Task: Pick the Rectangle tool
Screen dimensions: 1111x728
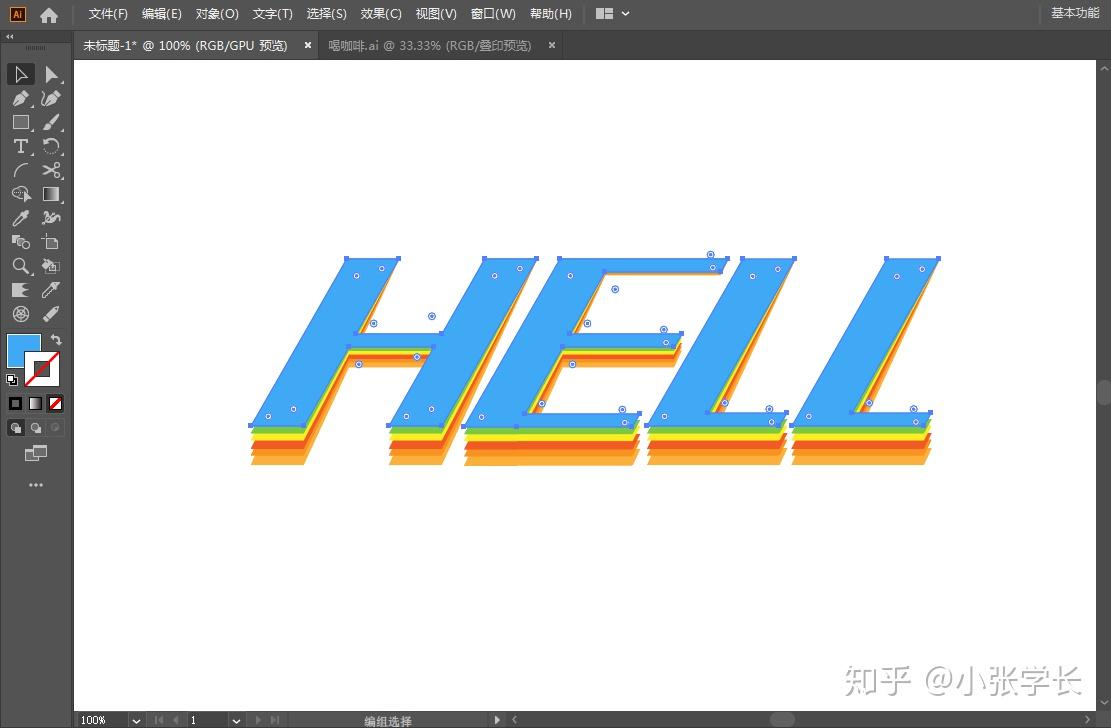Action: [x=21, y=122]
